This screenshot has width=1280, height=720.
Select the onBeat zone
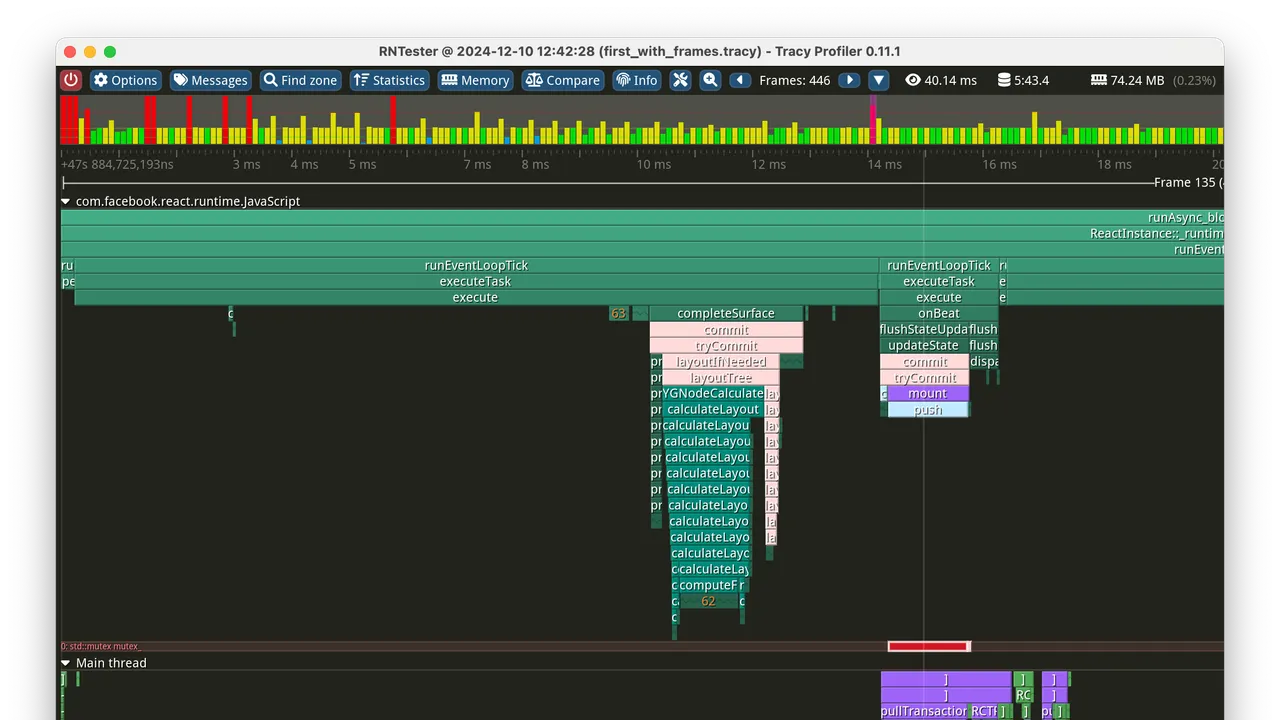click(x=939, y=313)
